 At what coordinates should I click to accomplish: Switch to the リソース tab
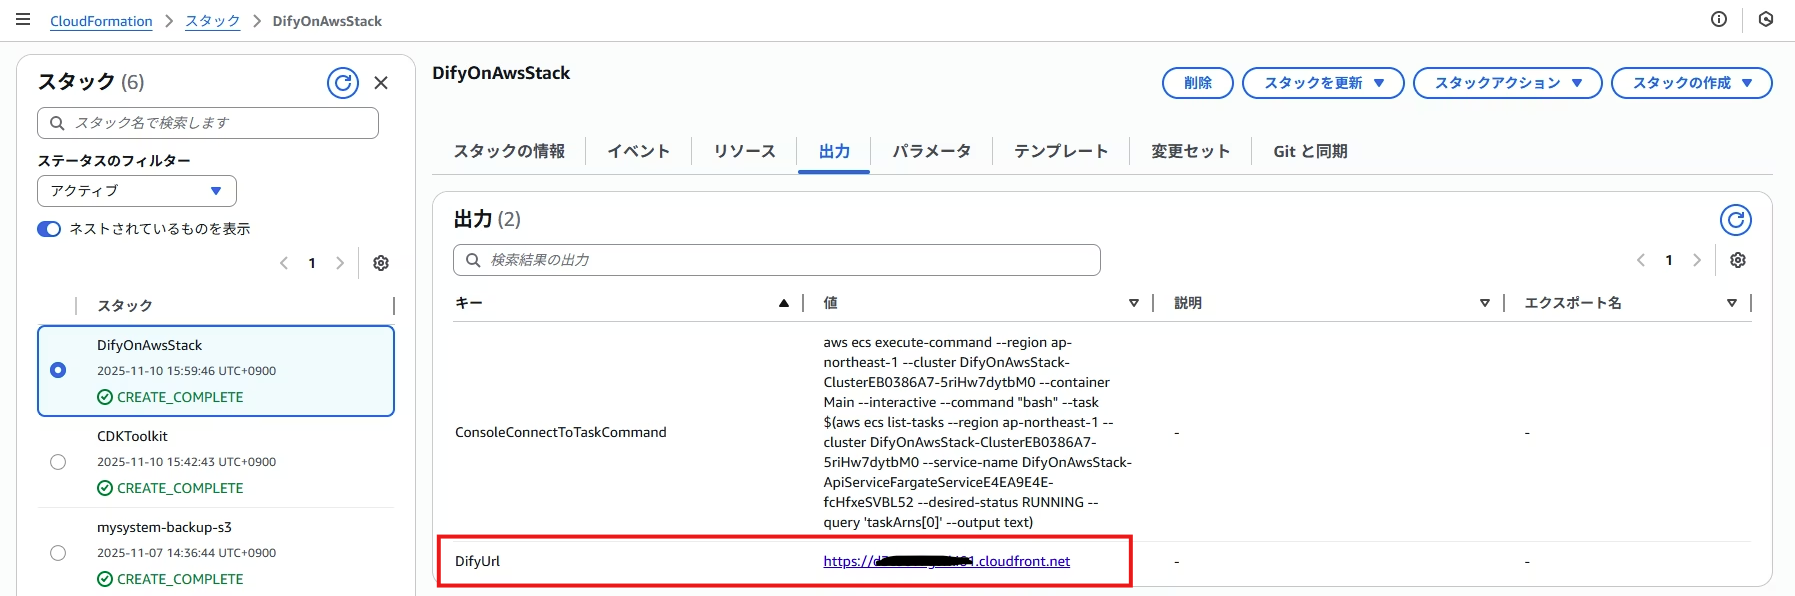click(744, 151)
